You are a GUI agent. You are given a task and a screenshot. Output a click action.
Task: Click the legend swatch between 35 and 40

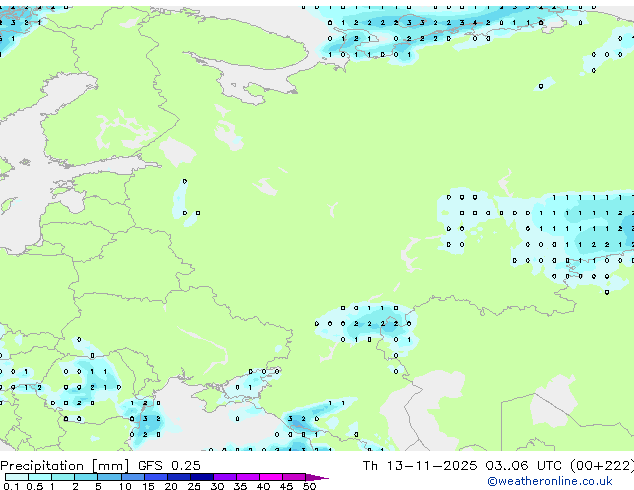pyautogui.click(x=248, y=477)
